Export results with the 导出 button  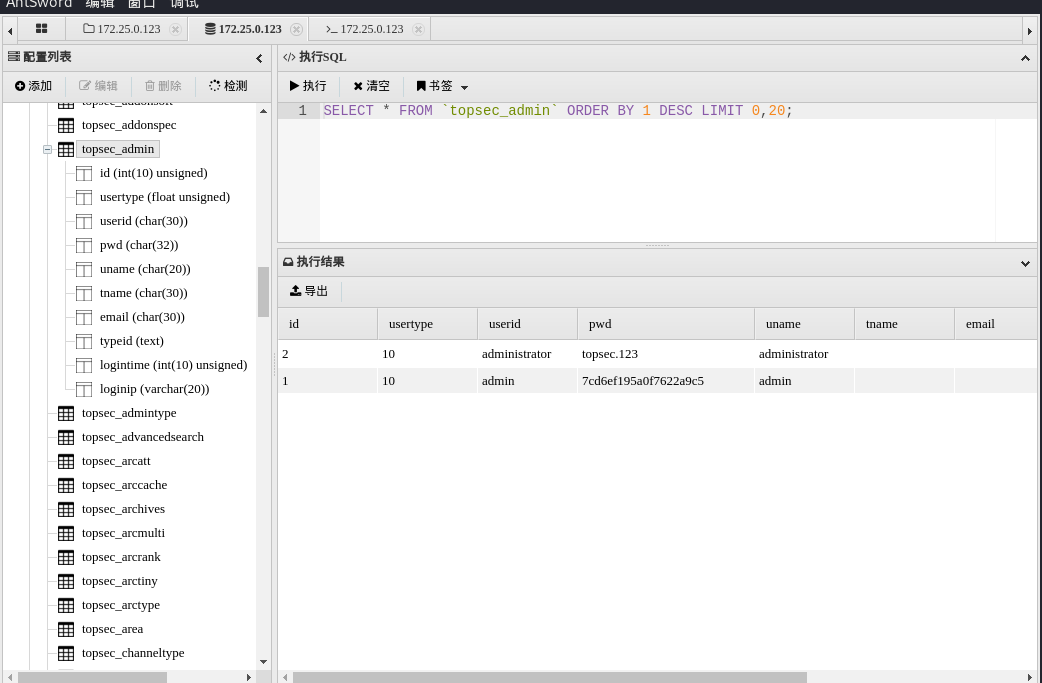point(309,291)
